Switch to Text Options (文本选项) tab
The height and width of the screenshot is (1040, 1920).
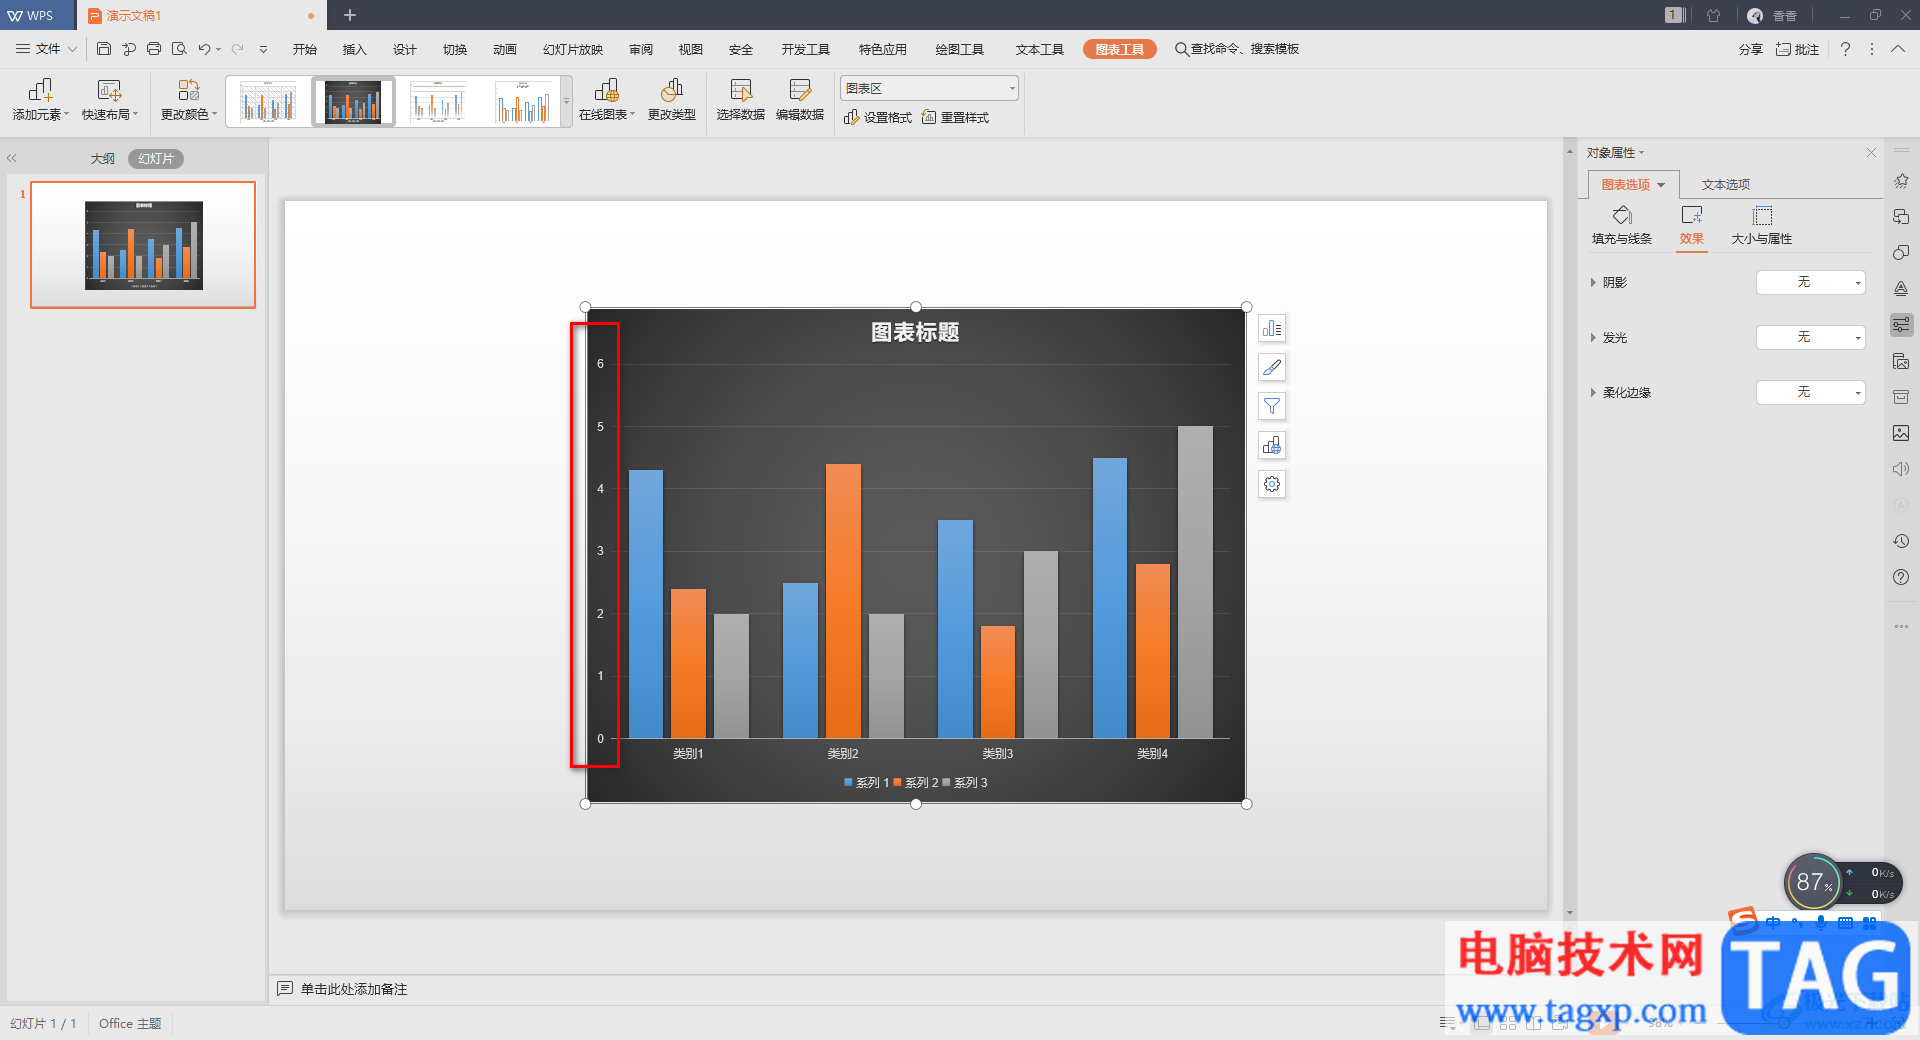1726,185
